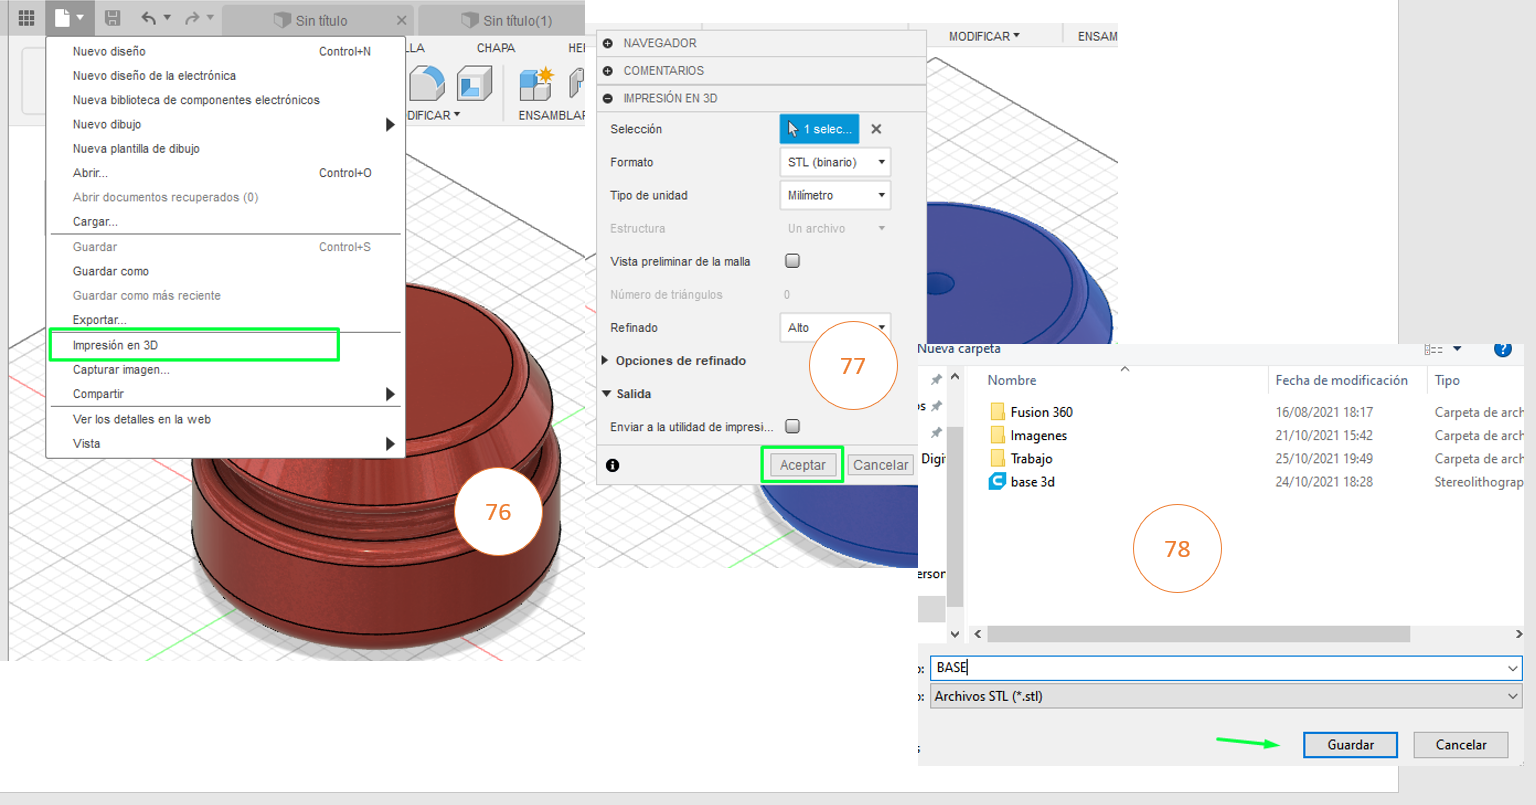Click the blue help icon in save dialog
The image size is (1536, 805).
tap(1502, 349)
